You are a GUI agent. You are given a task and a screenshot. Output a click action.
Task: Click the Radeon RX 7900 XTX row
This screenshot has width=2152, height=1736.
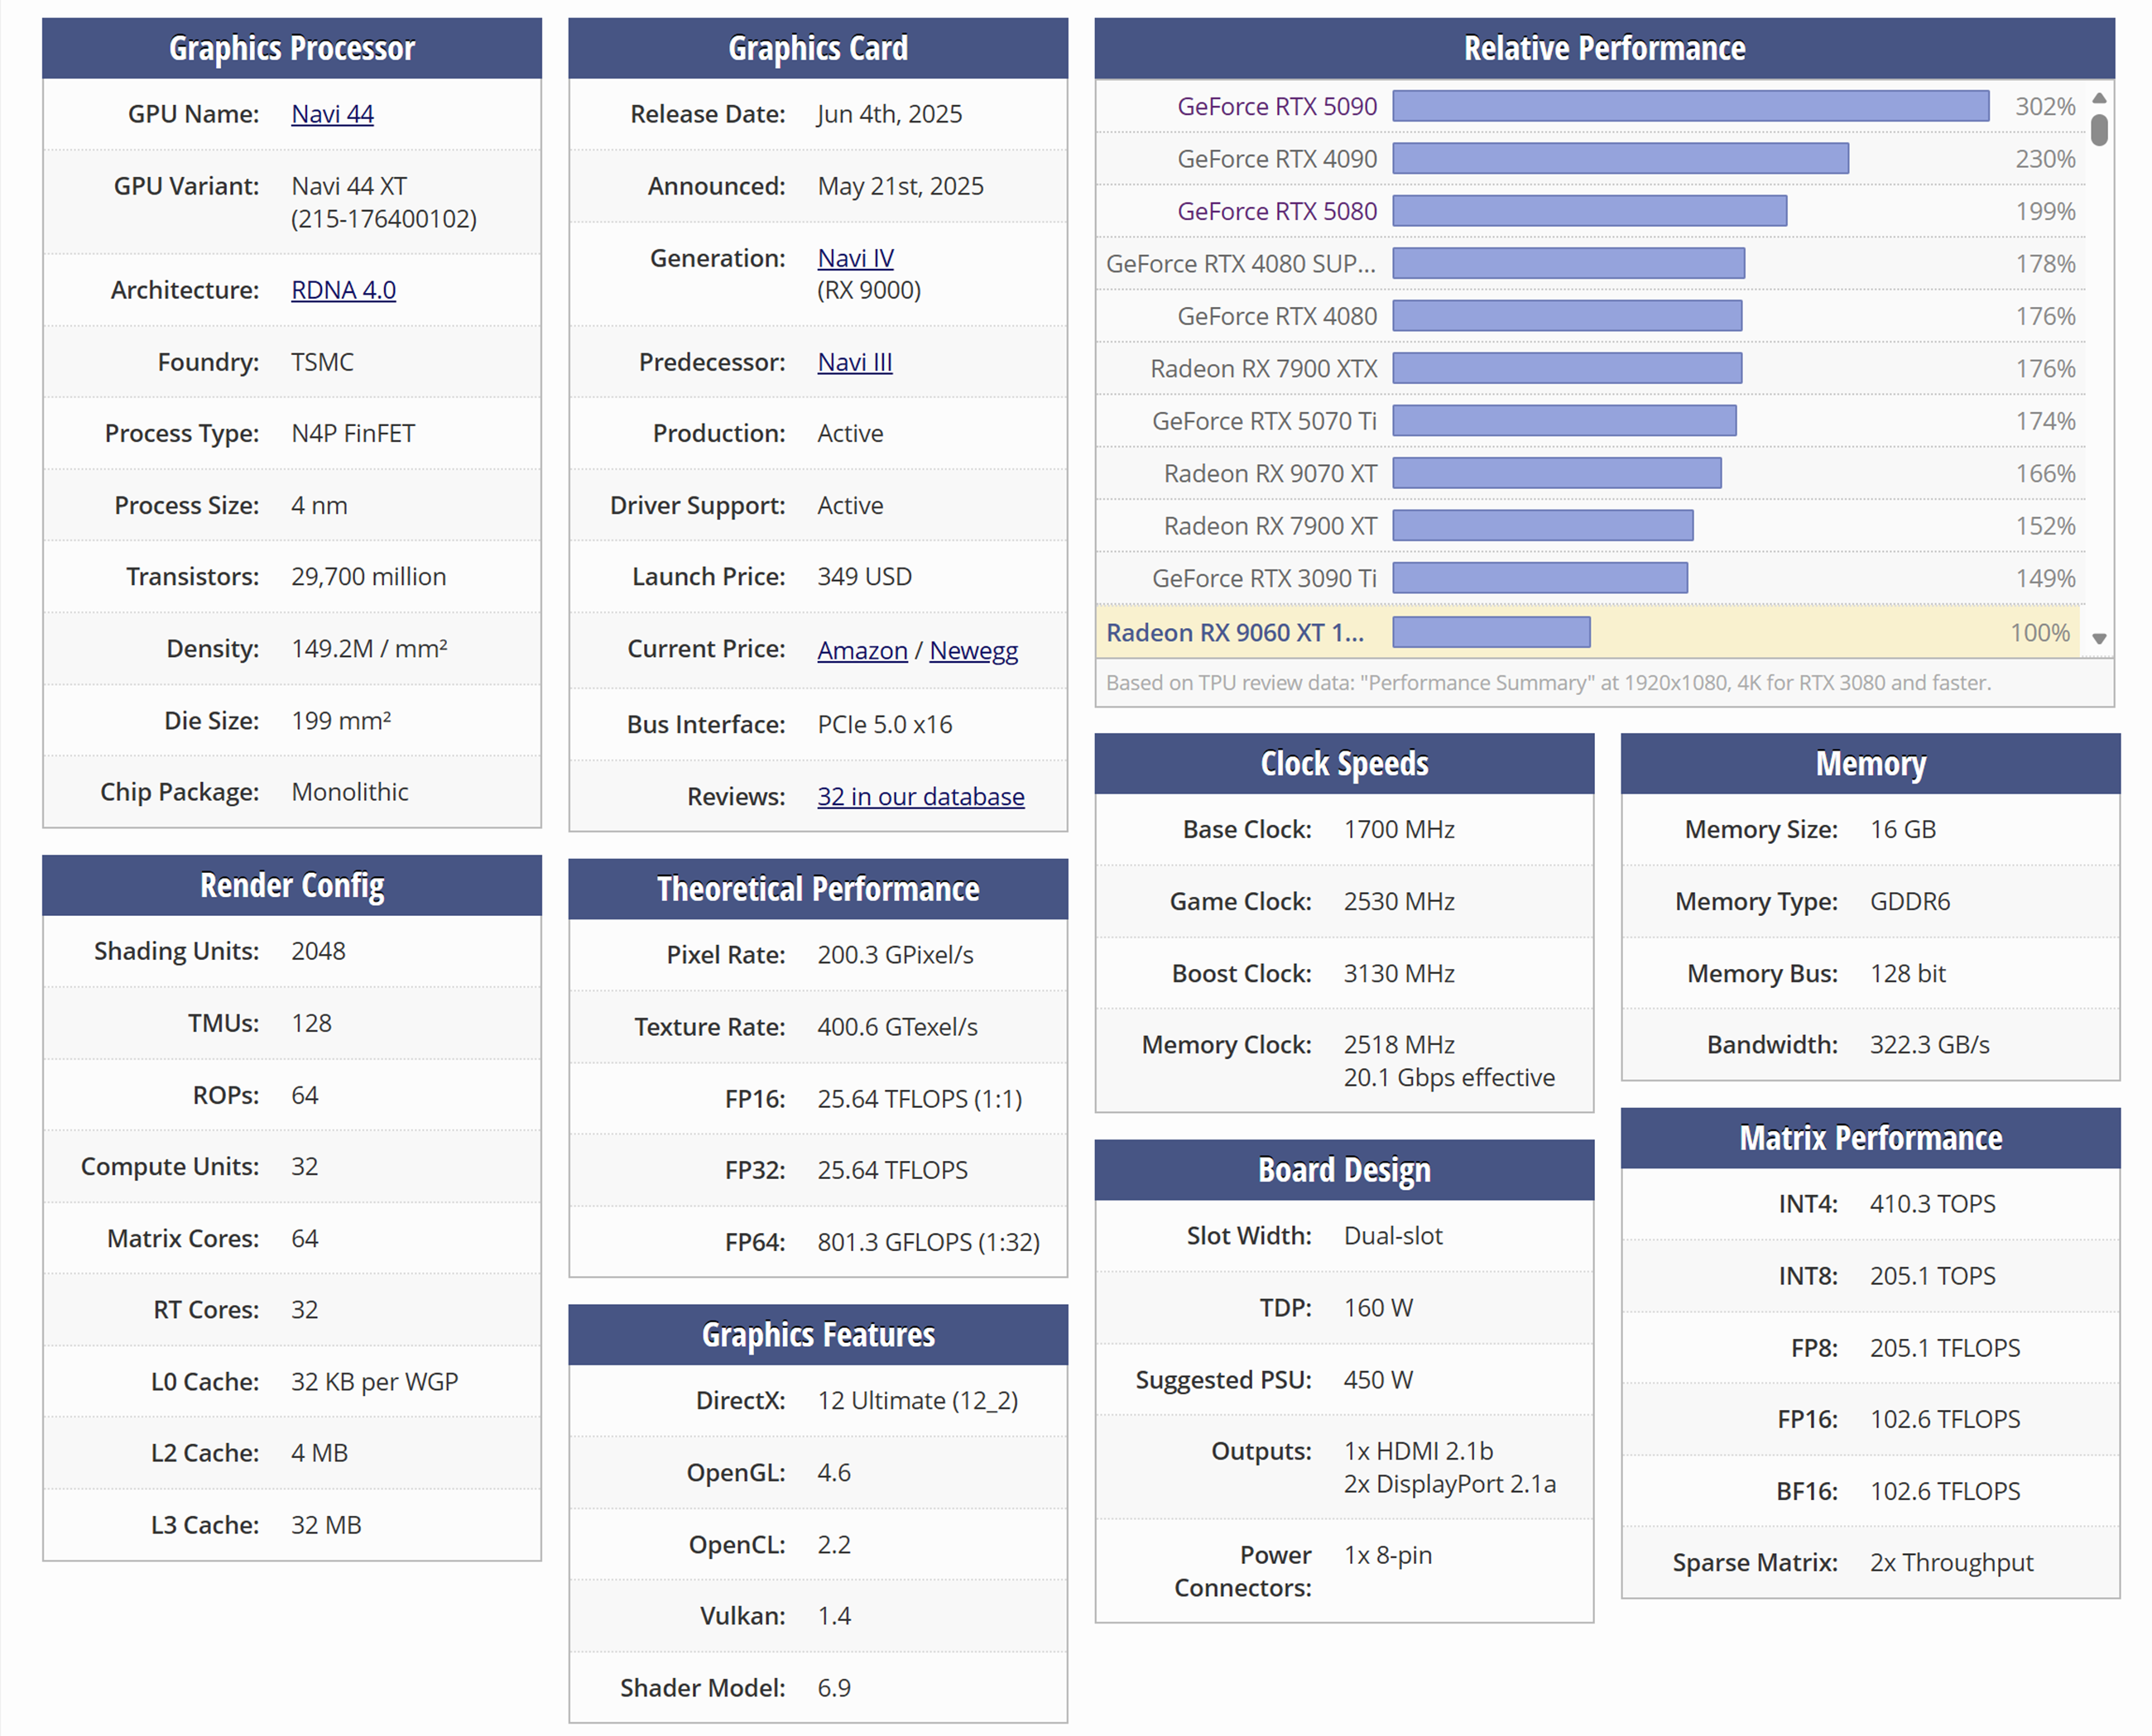(x=1590, y=369)
